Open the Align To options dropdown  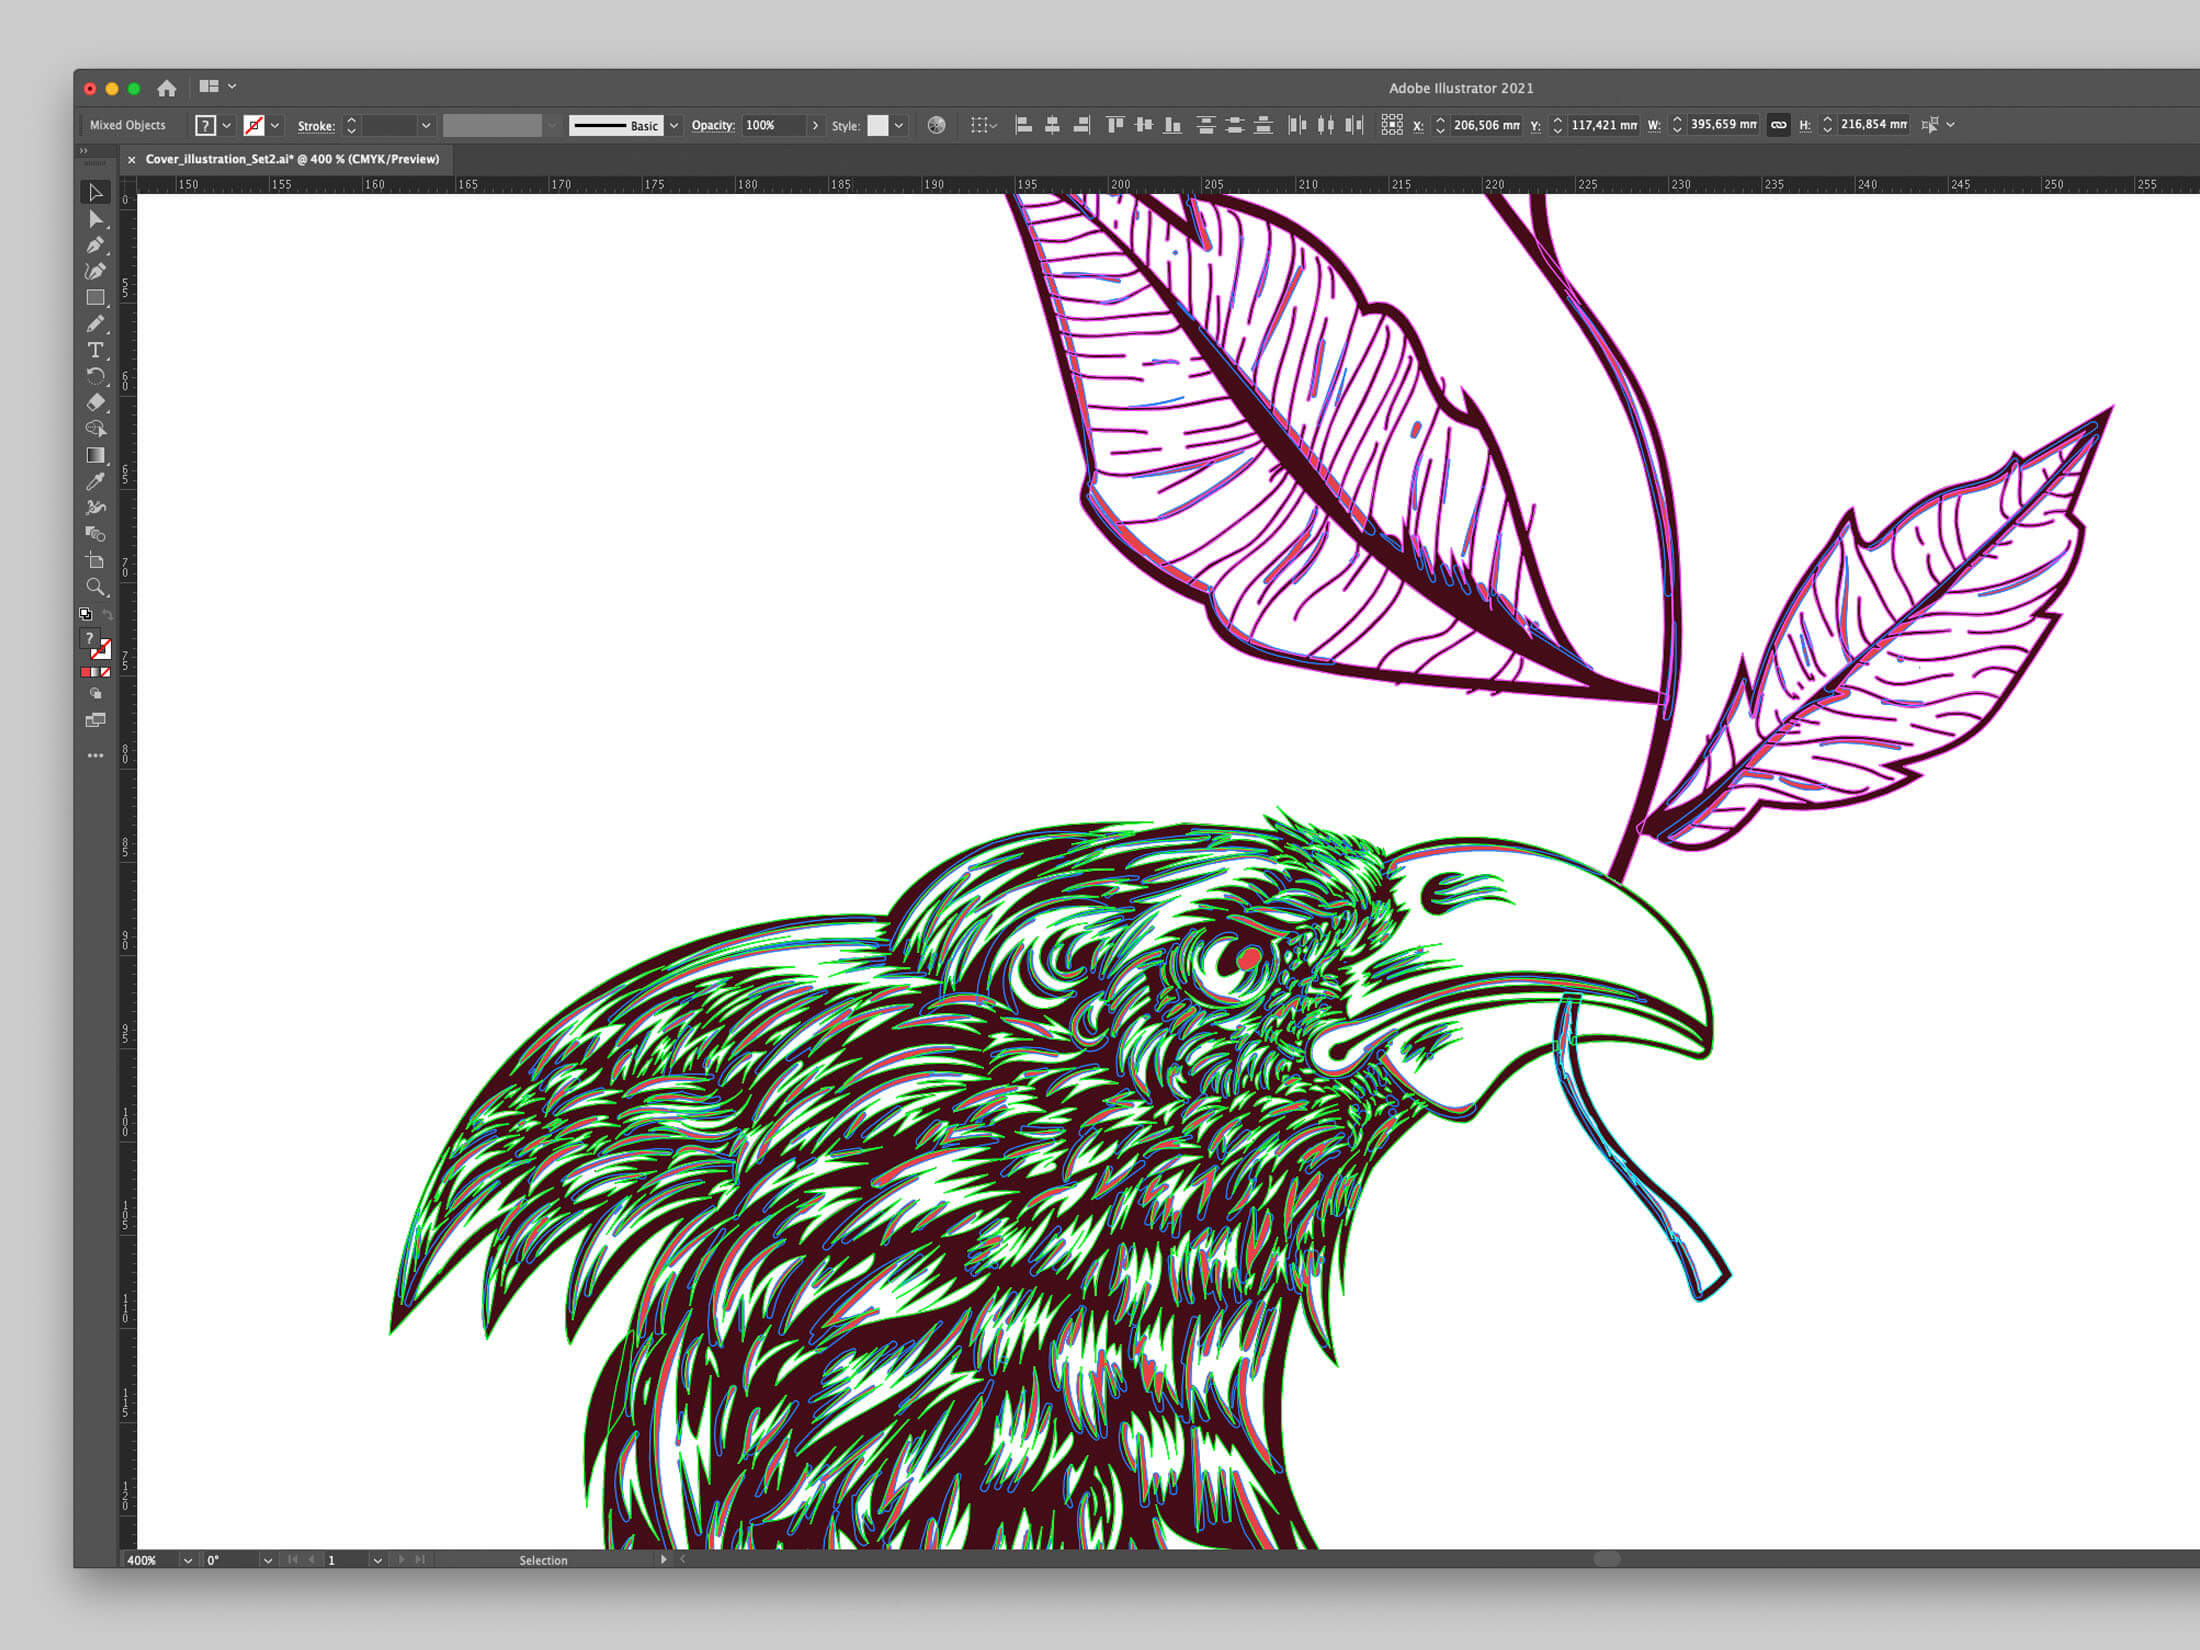click(984, 125)
